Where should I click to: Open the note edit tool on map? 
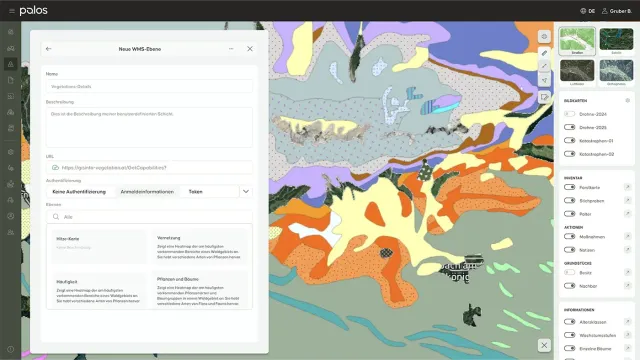click(x=544, y=97)
